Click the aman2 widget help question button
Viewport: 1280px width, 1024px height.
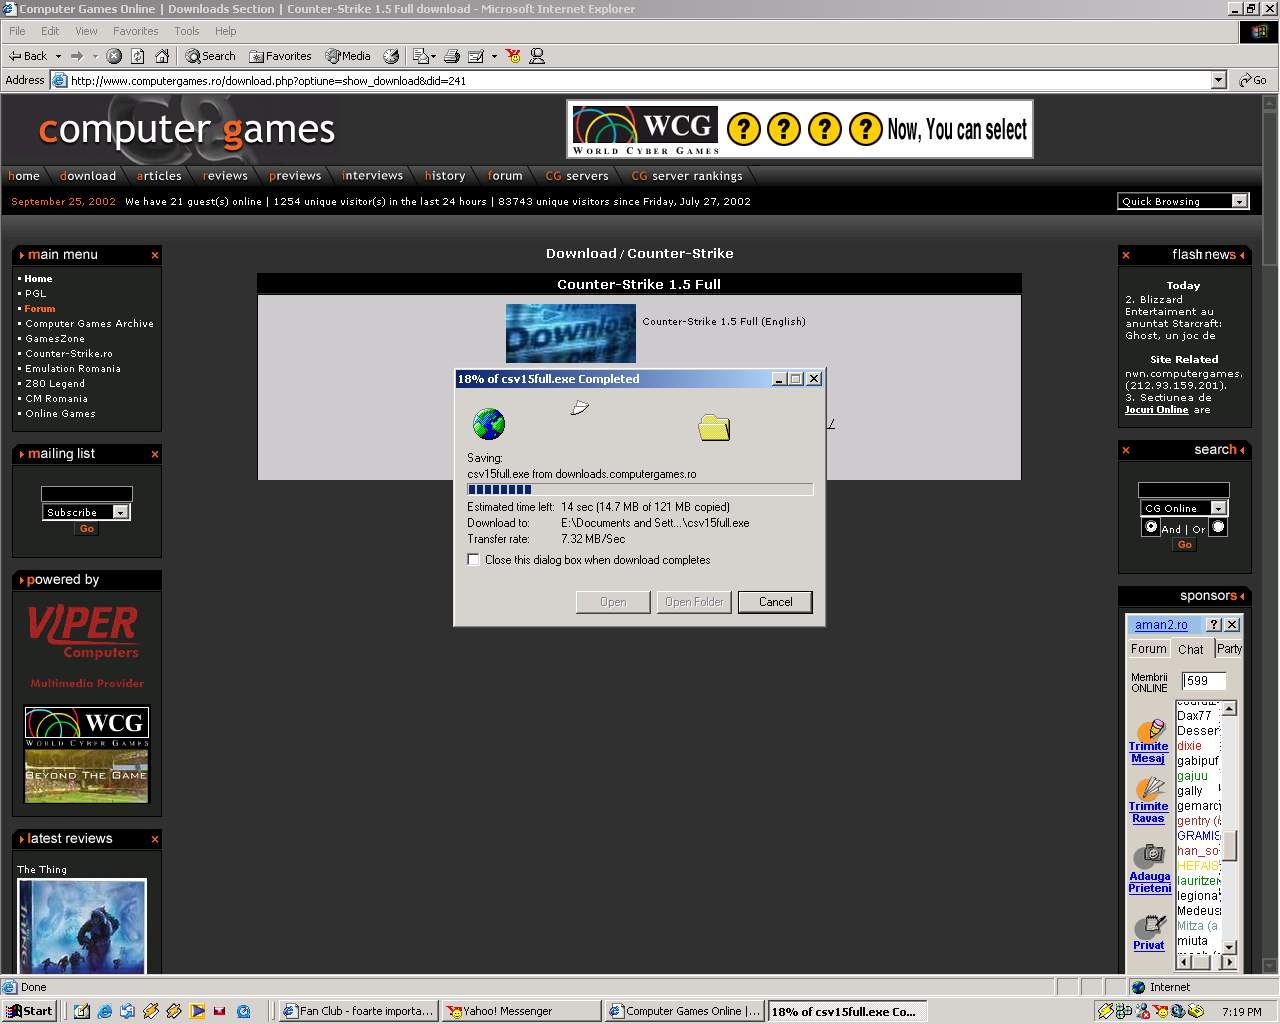pyautogui.click(x=1214, y=624)
